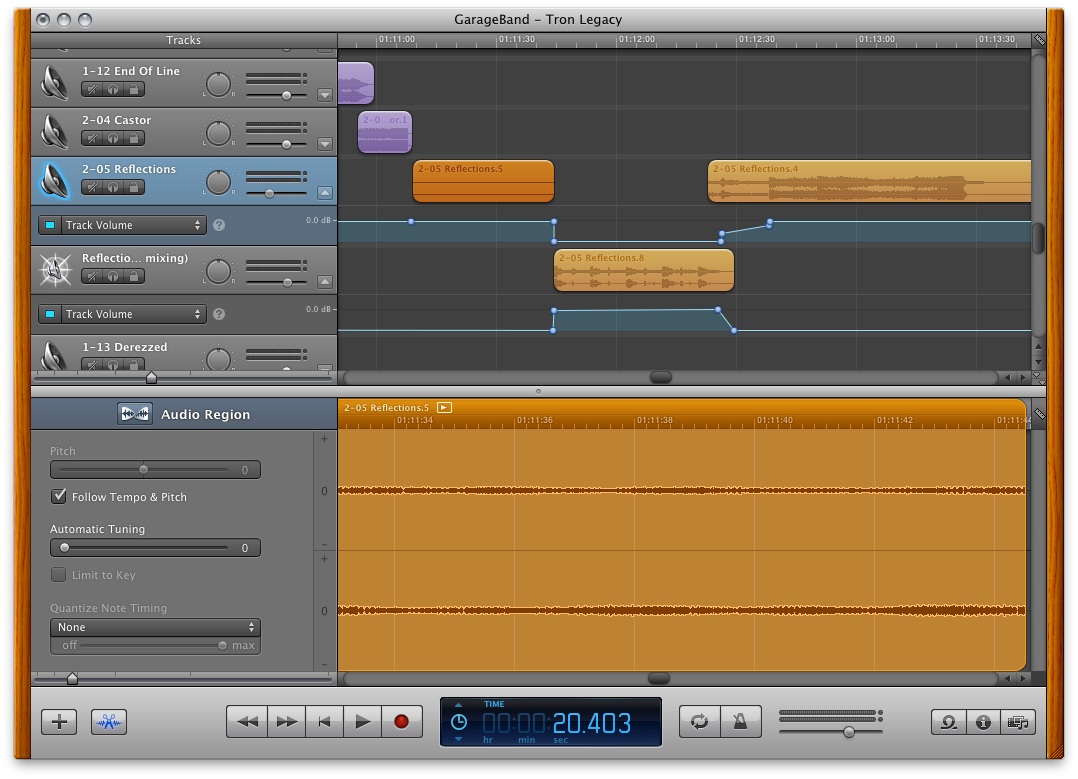Image resolution: width=1078 pixels, height=779 pixels.
Task: Click the master volume slider
Action: click(830, 732)
